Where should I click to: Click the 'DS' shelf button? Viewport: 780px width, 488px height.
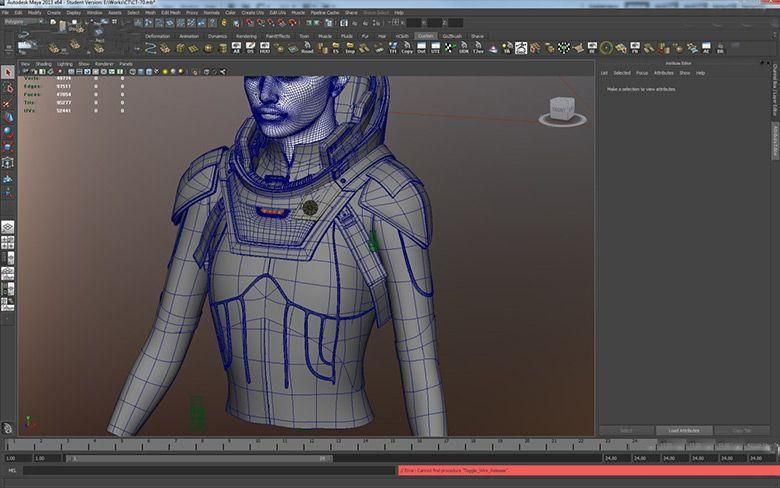point(250,48)
